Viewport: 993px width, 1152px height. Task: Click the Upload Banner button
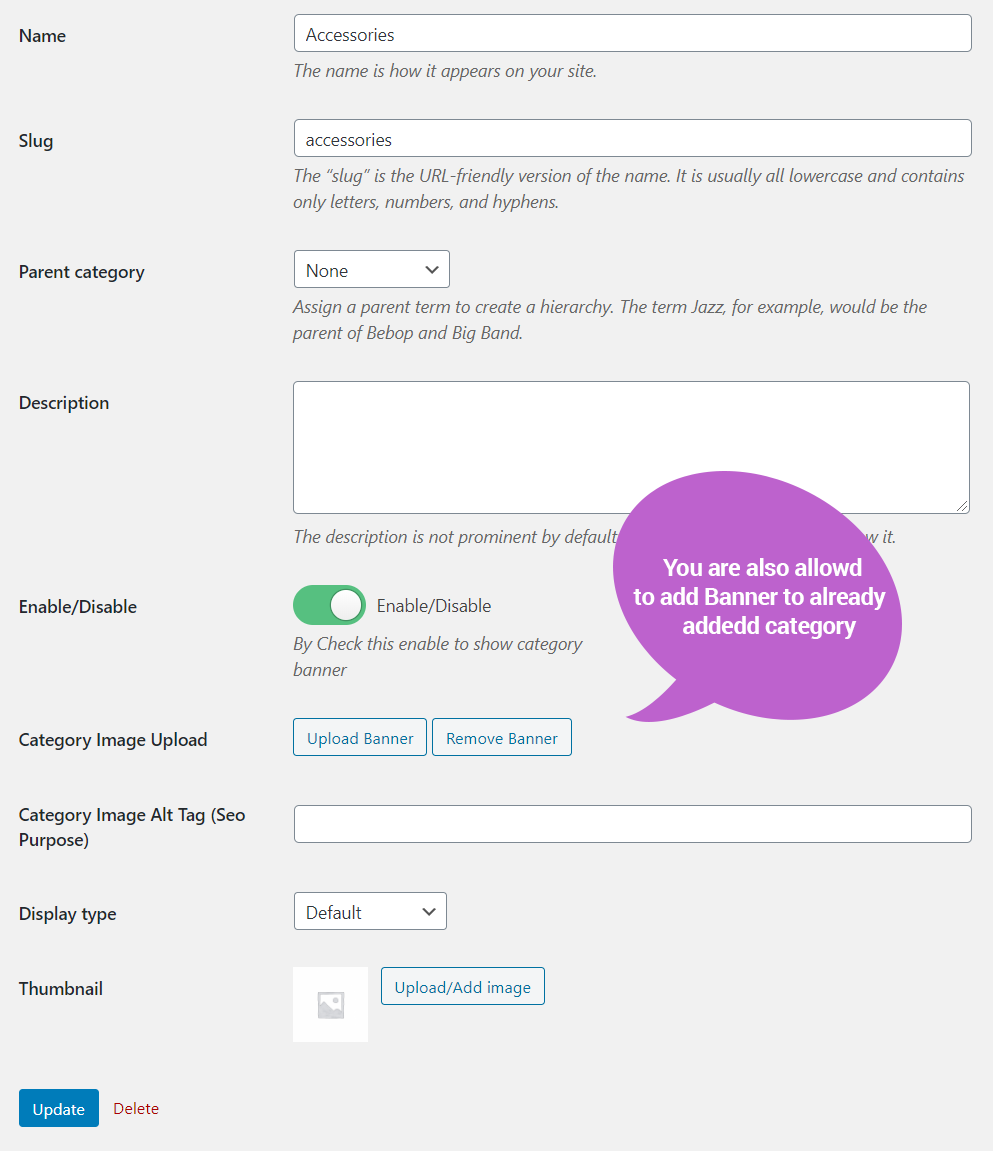[360, 738]
